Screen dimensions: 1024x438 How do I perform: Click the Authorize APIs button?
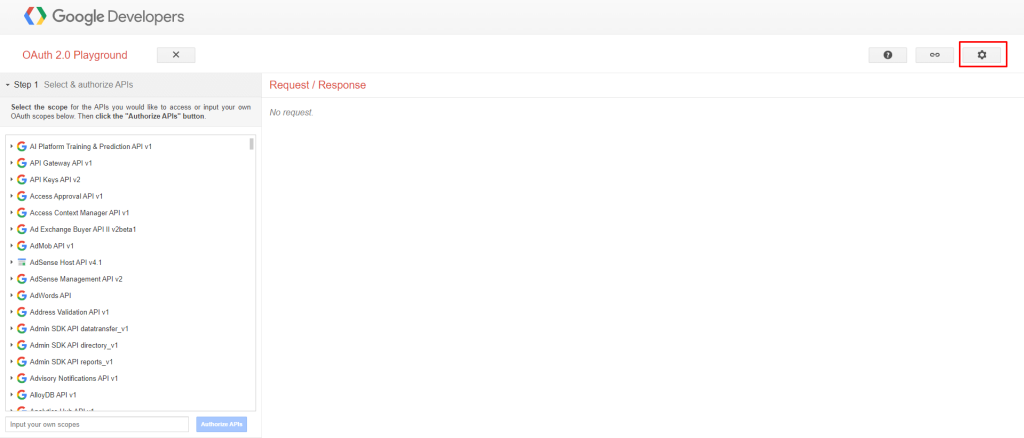point(222,424)
